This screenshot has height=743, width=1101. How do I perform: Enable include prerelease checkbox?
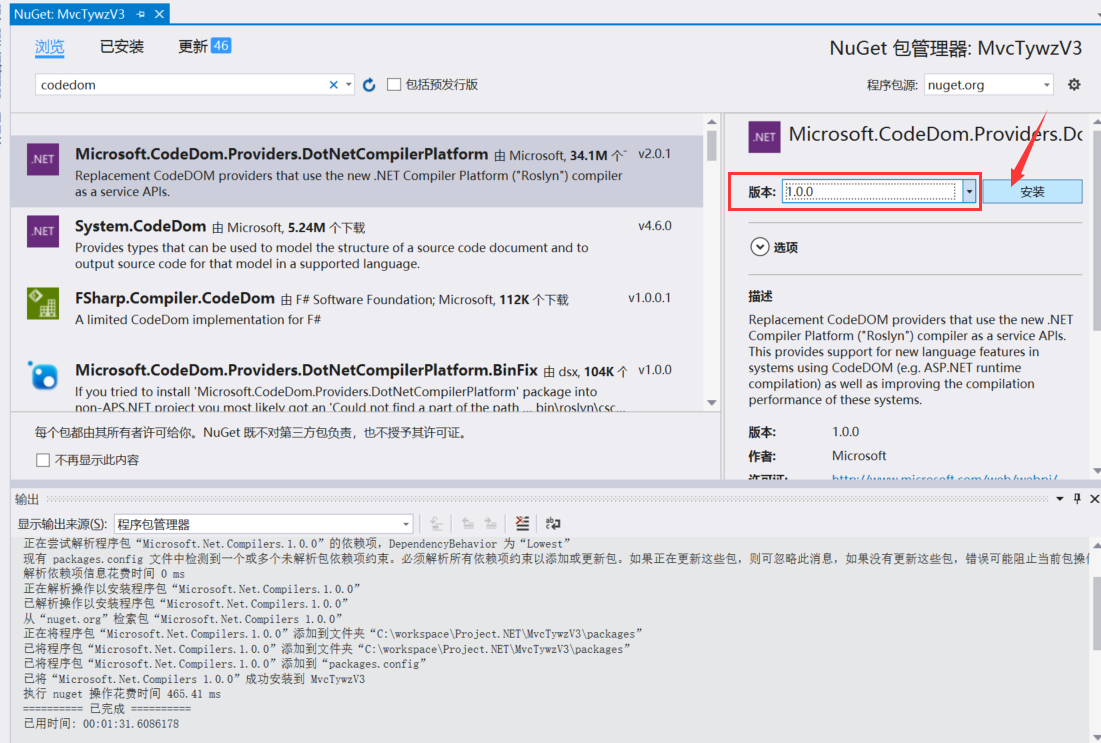point(394,84)
